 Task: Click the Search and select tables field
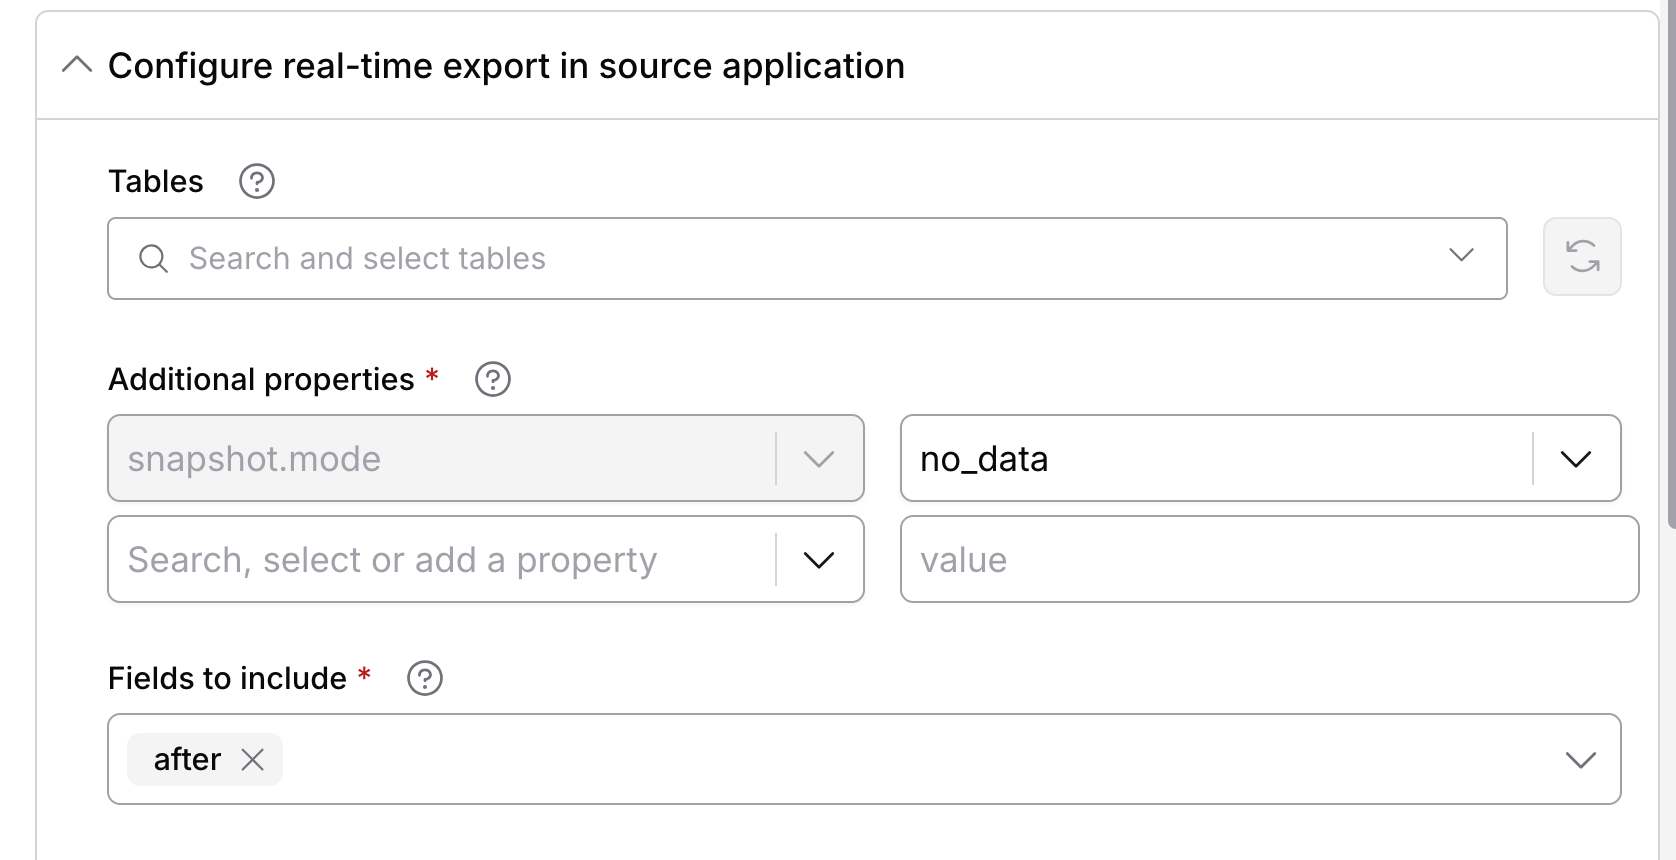[806, 258]
